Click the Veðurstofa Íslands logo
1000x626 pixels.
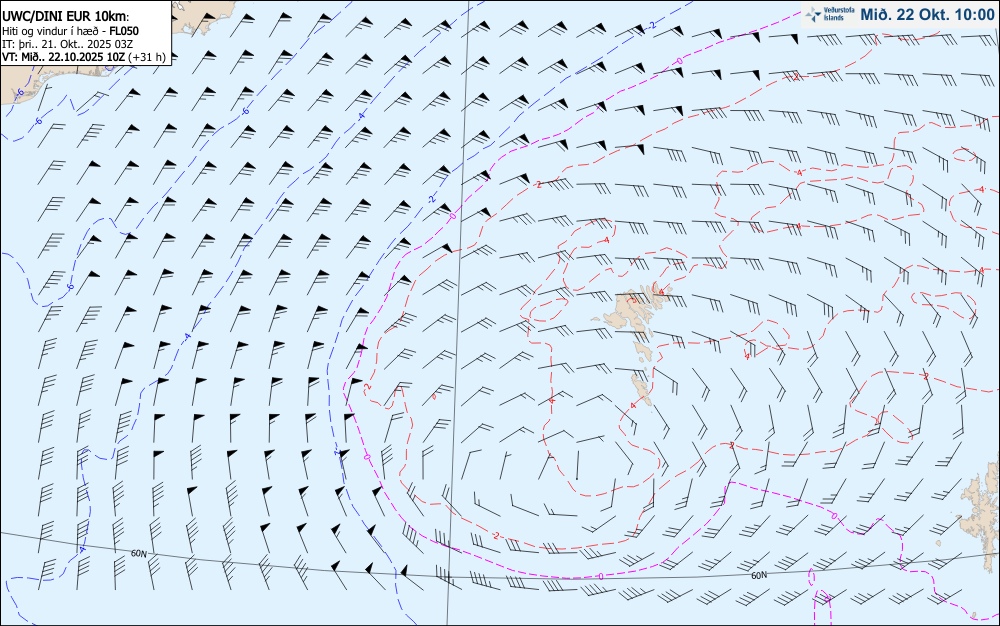click(830, 14)
